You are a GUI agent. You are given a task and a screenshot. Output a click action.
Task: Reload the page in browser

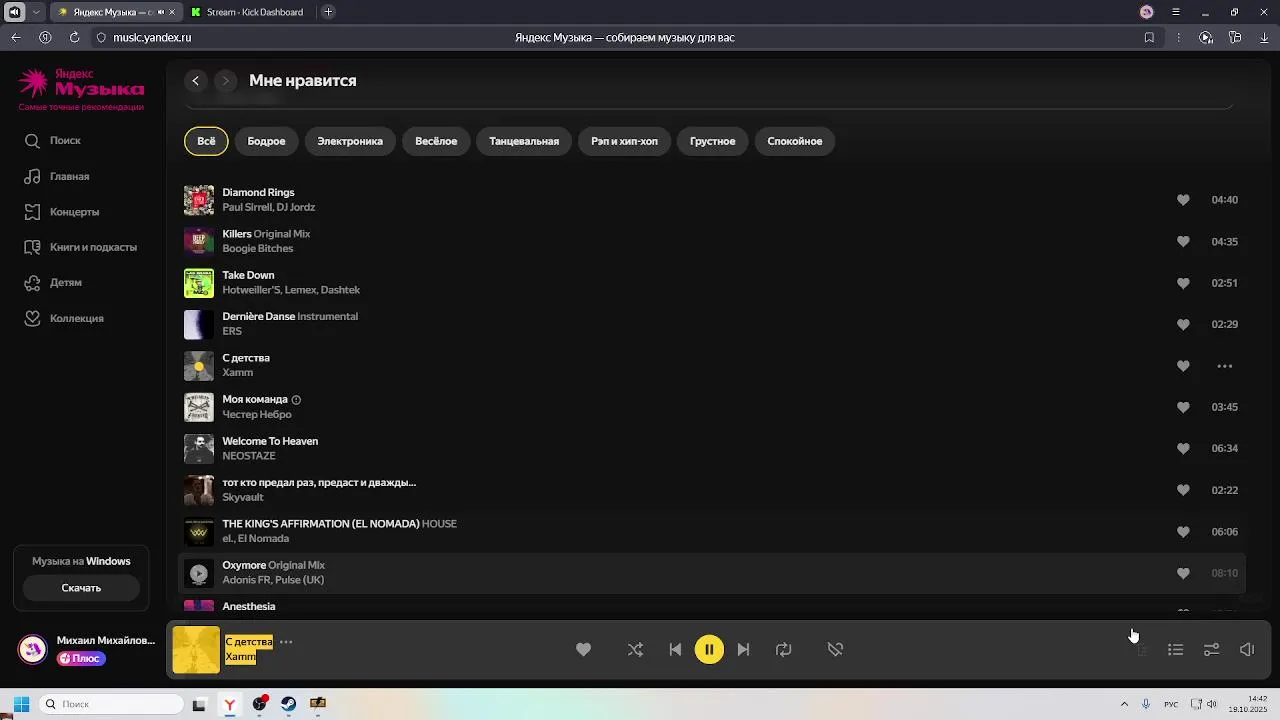point(74,37)
